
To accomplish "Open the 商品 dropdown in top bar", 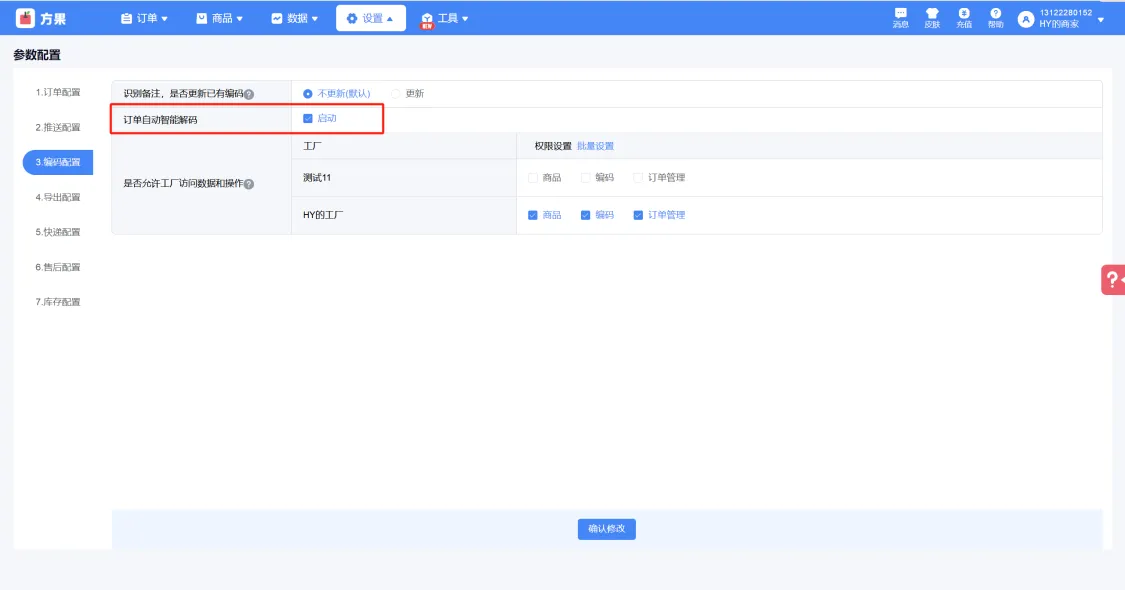I will click(x=219, y=18).
